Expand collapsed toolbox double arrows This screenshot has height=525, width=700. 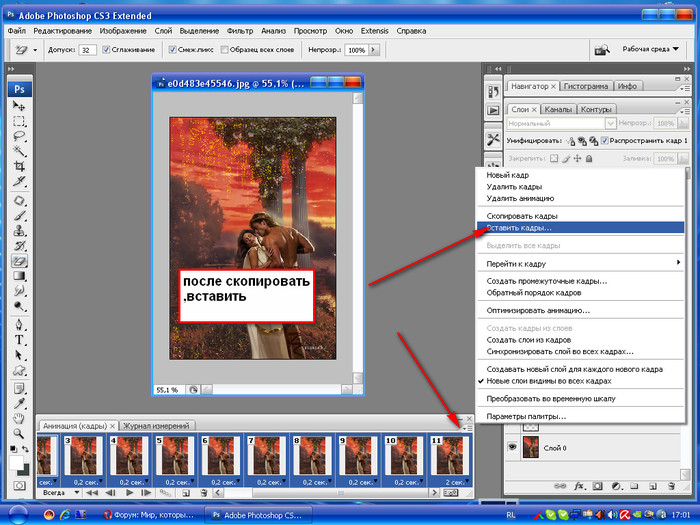click(x=11, y=69)
